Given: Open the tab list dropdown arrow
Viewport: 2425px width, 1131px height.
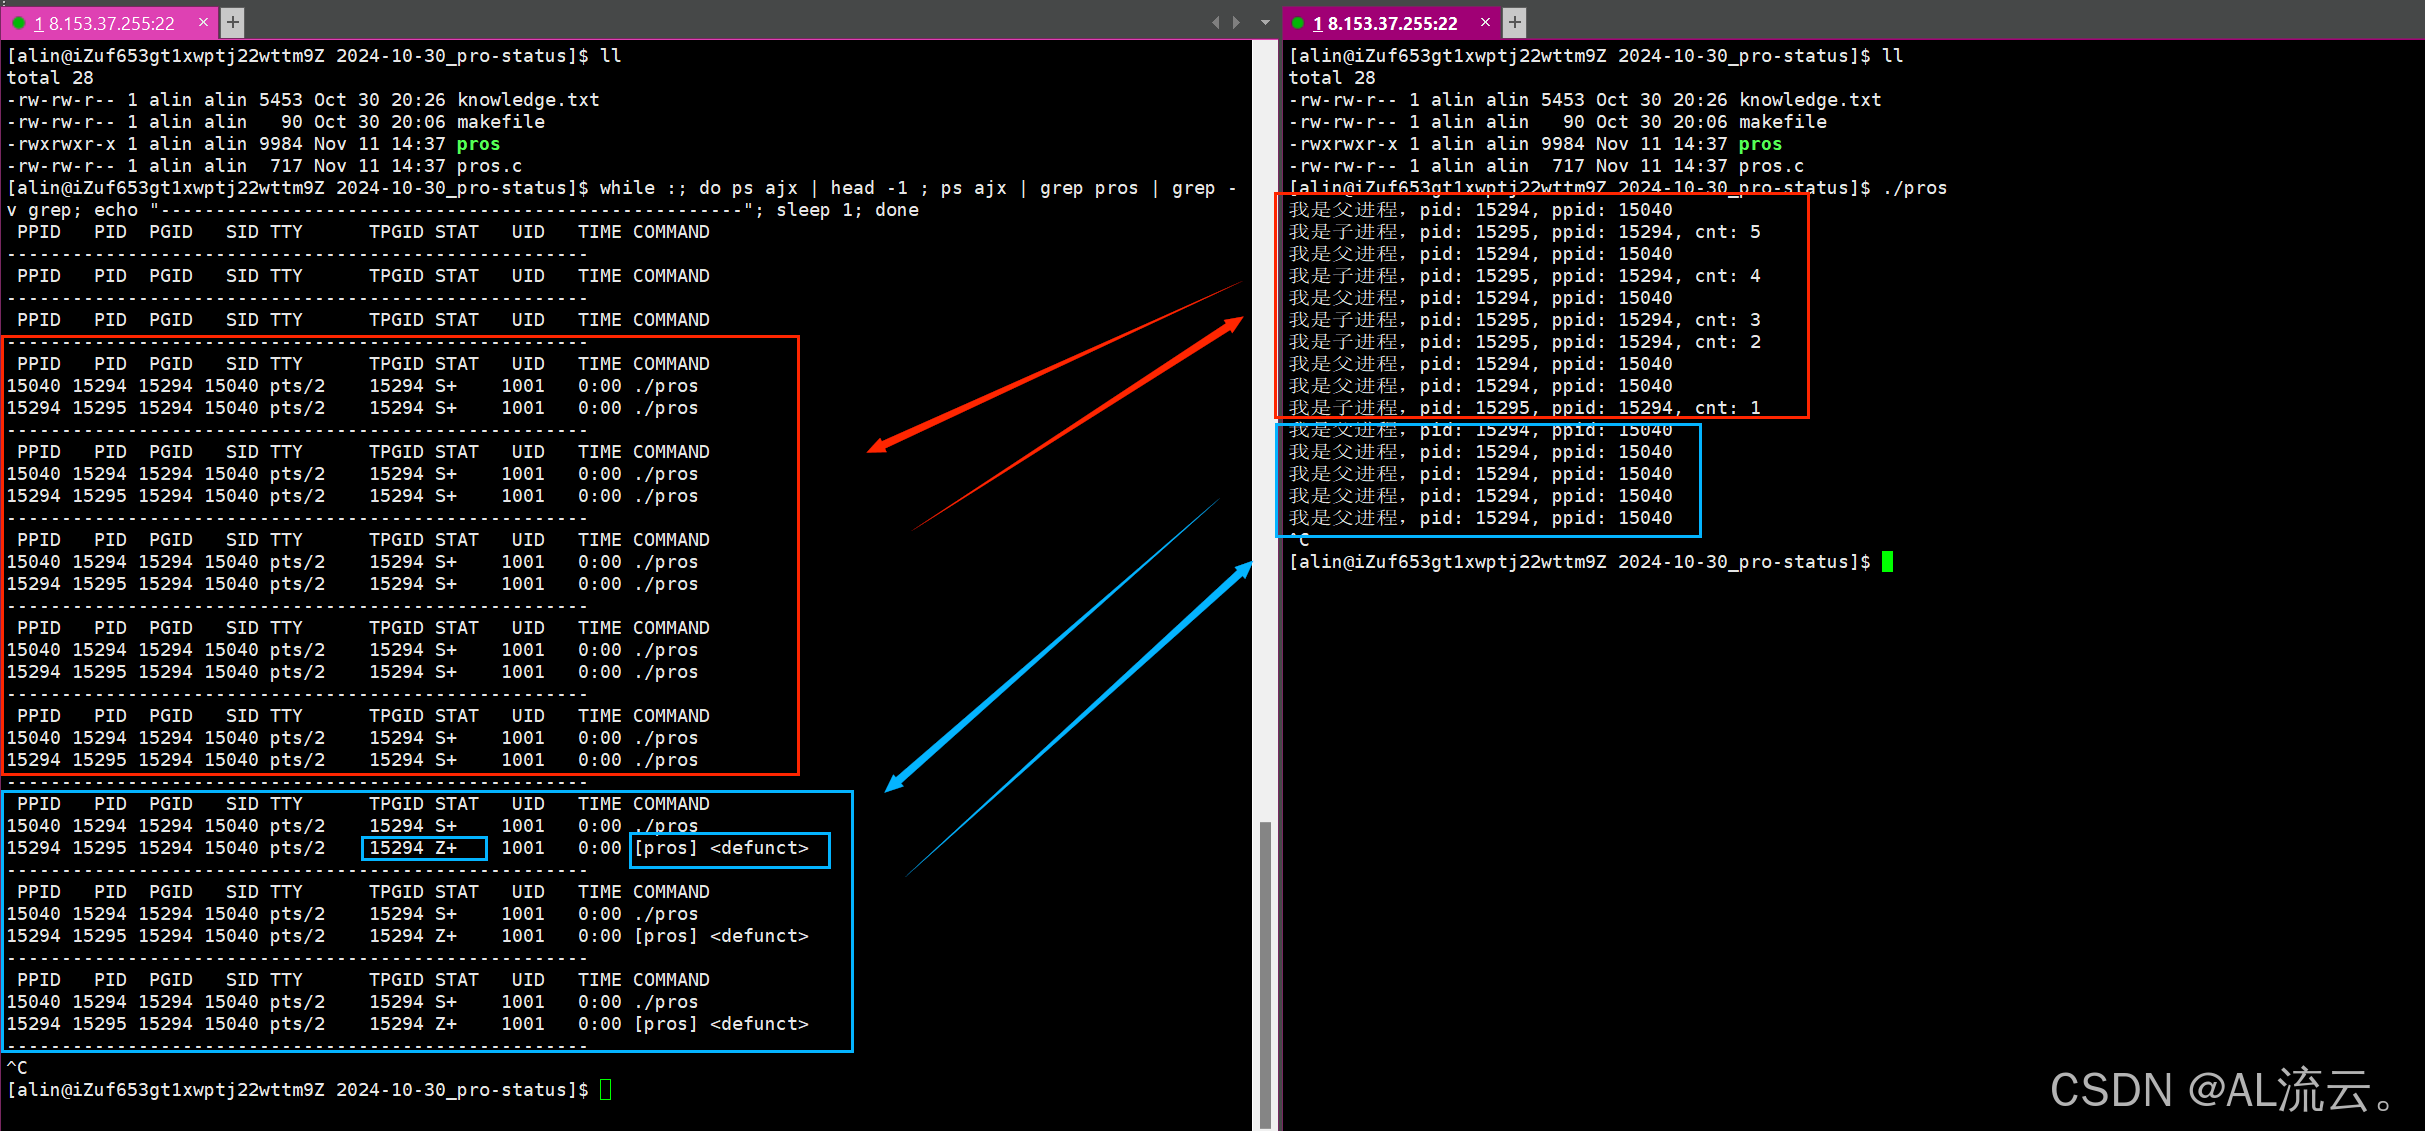Looking at the screenshot, I should pos(1265,22).
